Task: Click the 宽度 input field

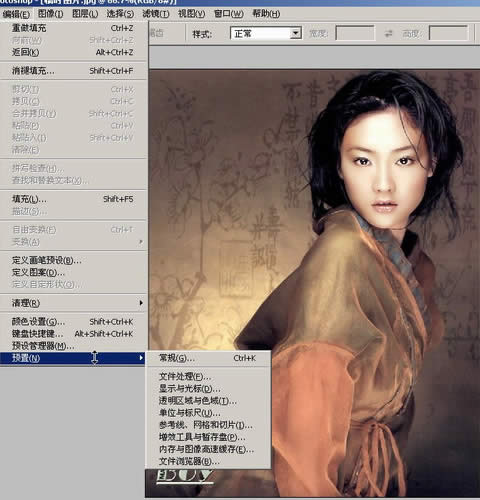Action: click(x=355, y=33)
